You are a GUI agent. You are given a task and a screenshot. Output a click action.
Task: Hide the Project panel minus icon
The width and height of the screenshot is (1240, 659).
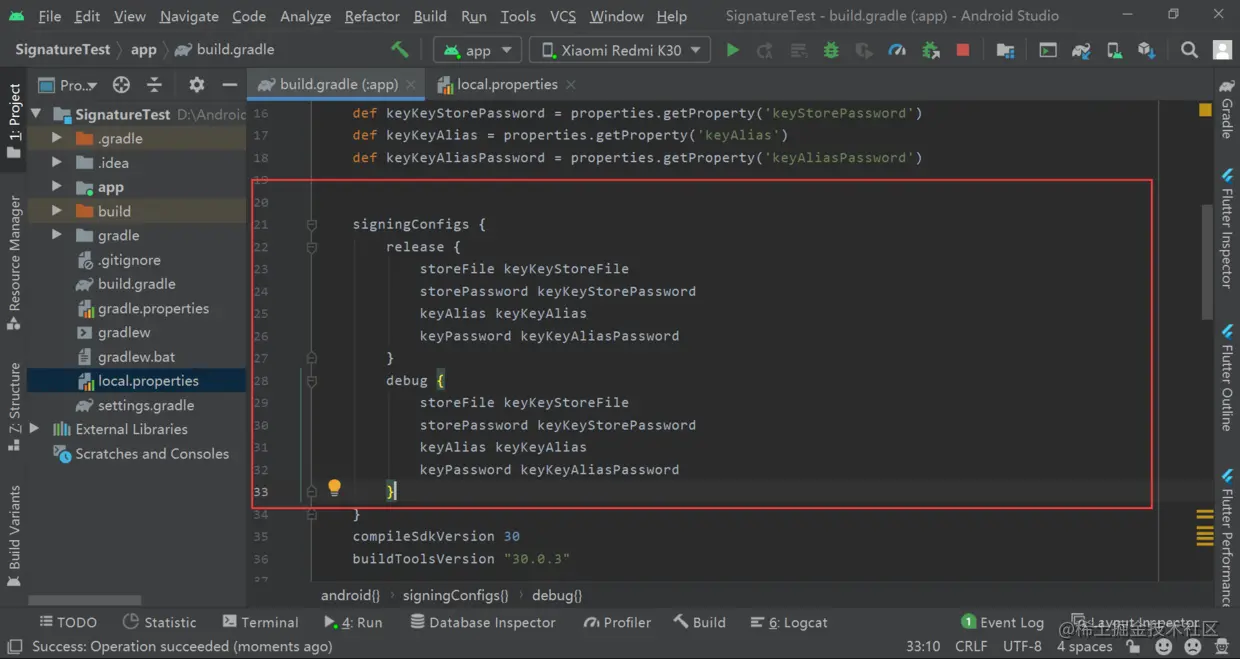point(229,85)
